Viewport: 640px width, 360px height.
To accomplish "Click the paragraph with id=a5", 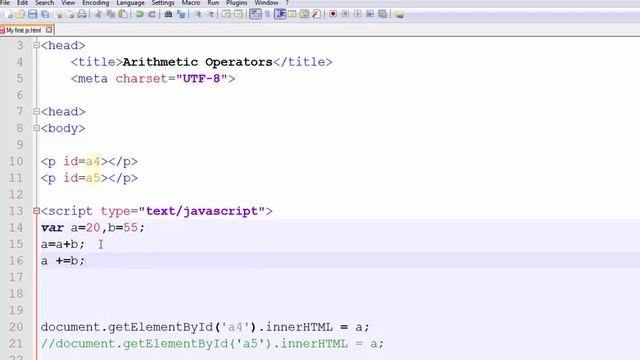I will 89,178.
